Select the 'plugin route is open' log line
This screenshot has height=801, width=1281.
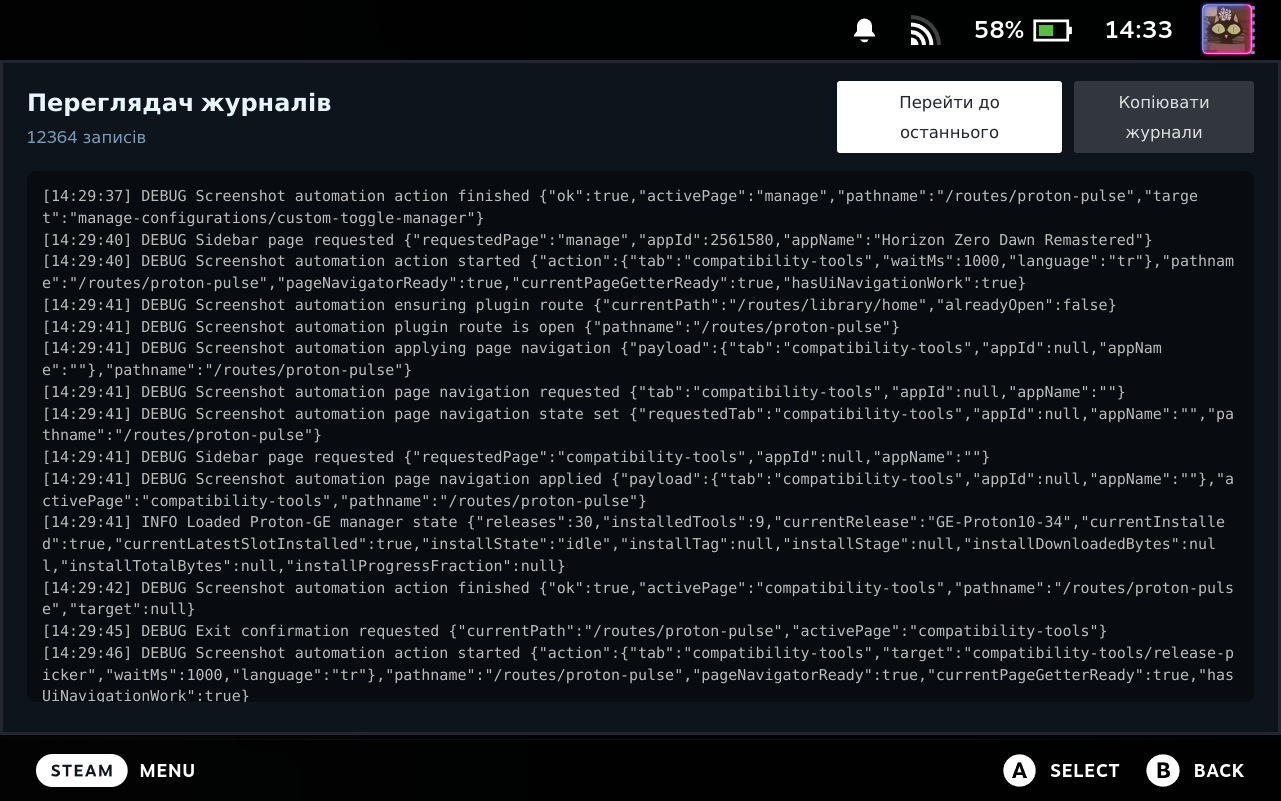[x=471, y=327]
